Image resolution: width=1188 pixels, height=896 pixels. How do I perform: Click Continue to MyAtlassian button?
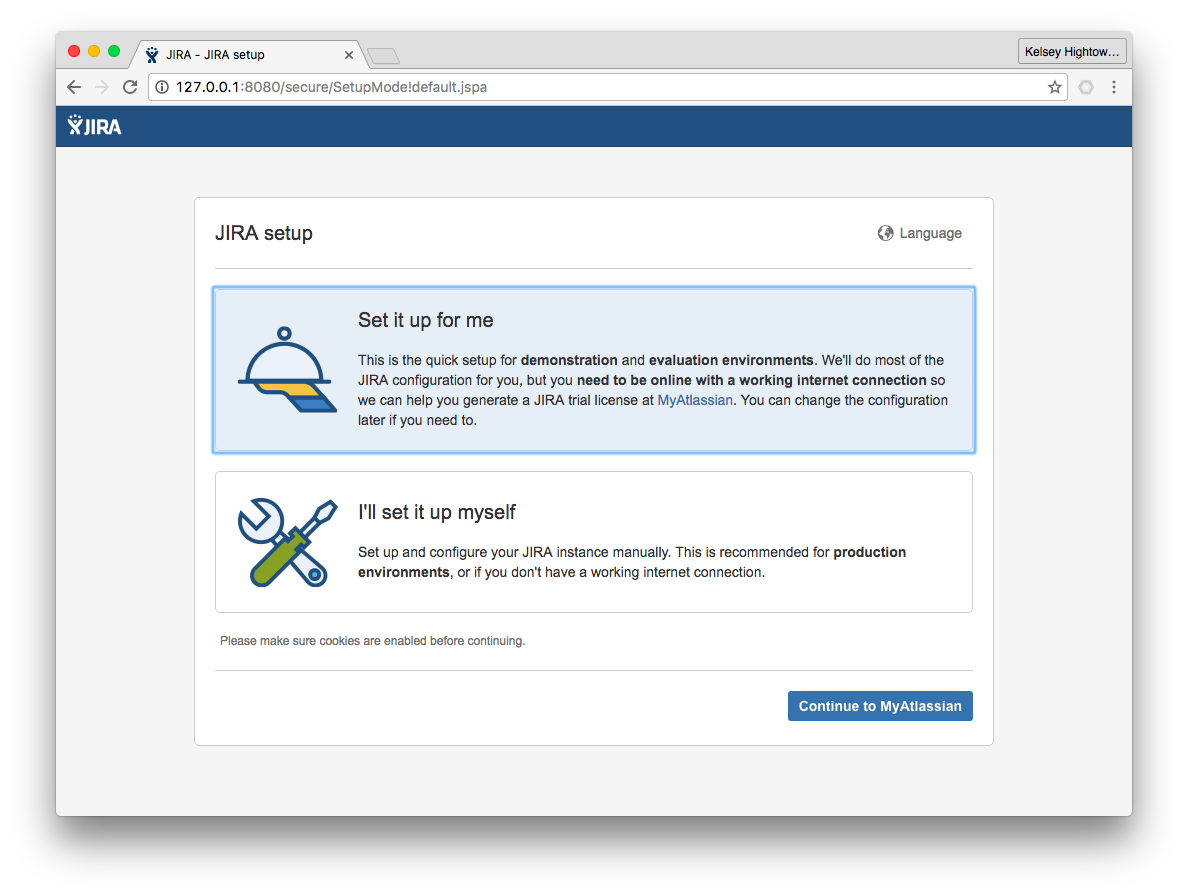click(x=880, y=706)
